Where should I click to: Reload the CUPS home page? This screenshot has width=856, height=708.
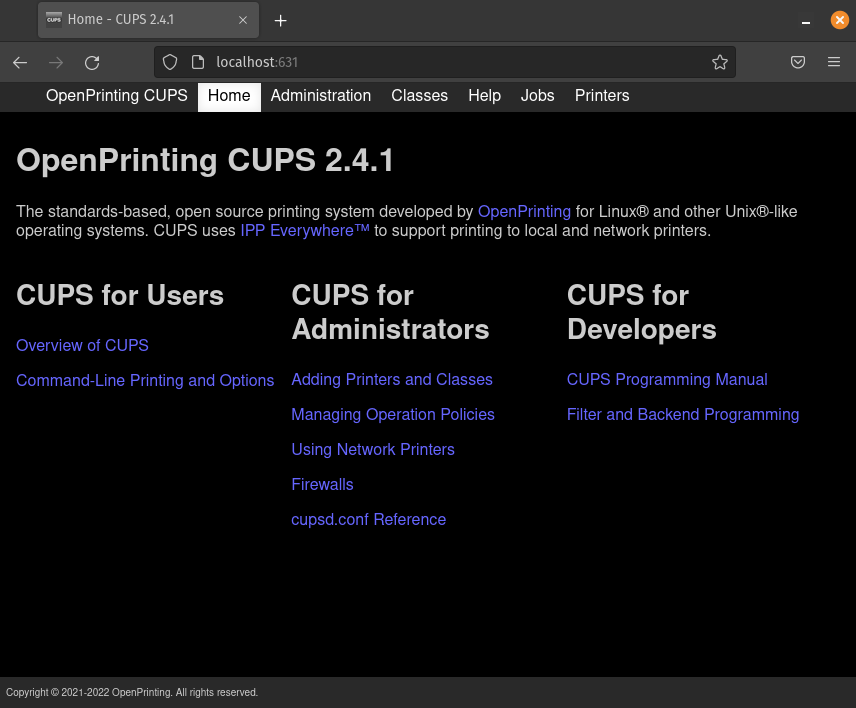tap(92, 62)
